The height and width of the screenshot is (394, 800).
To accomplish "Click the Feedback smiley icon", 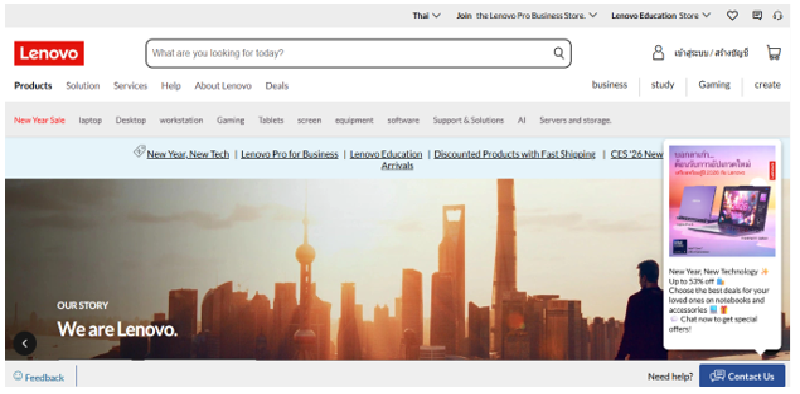I will [x=18, y=376].
